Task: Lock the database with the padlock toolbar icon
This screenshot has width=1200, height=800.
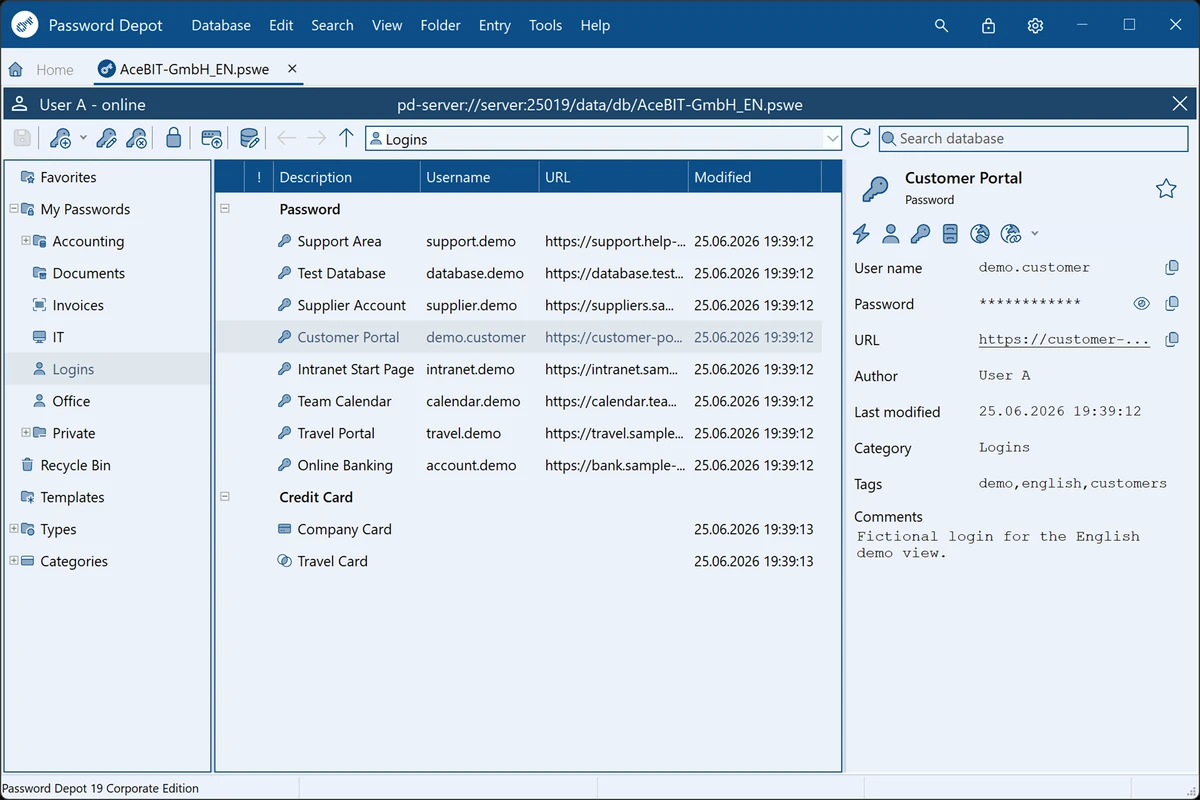Action: (x=174, y=139)
